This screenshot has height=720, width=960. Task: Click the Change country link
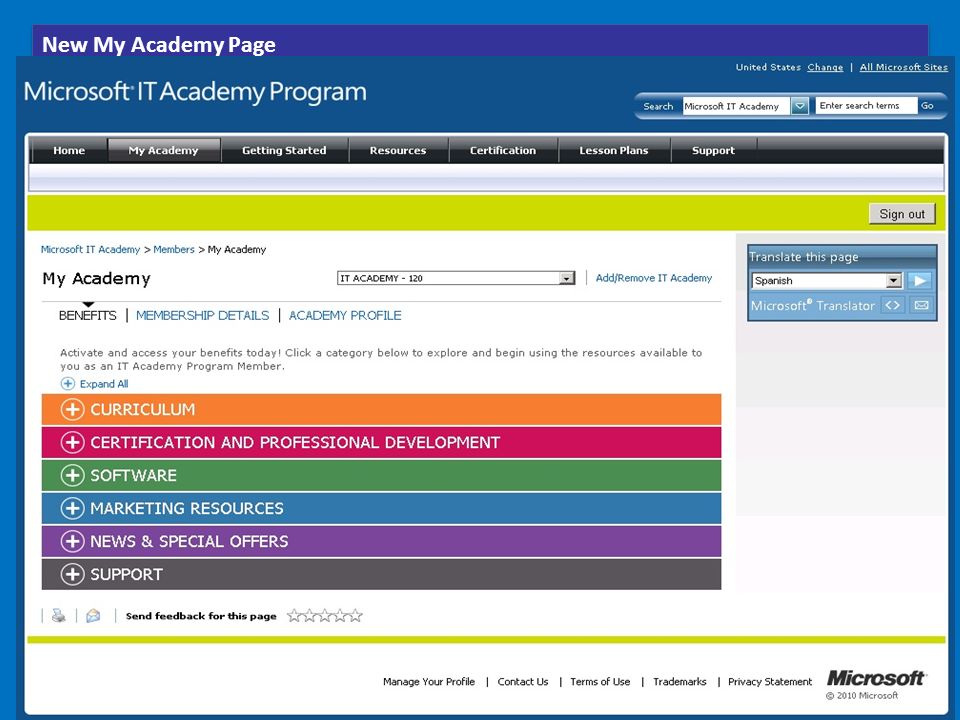coord(825,67)
